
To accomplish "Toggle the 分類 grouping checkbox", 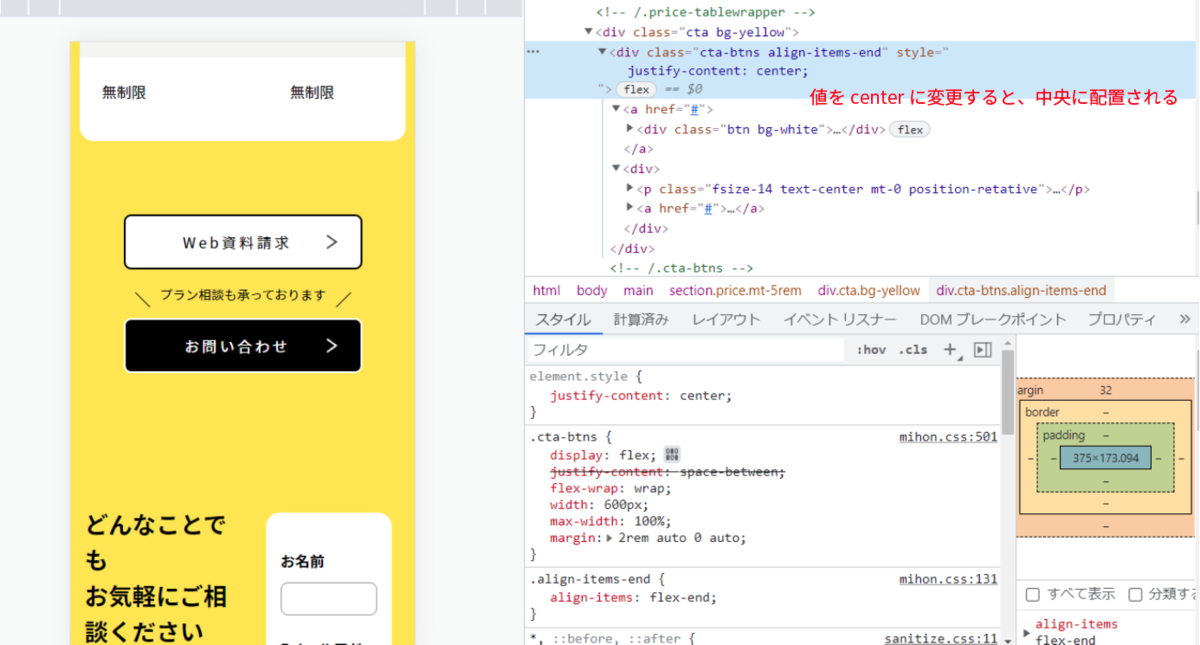I will pos(1135,594).
